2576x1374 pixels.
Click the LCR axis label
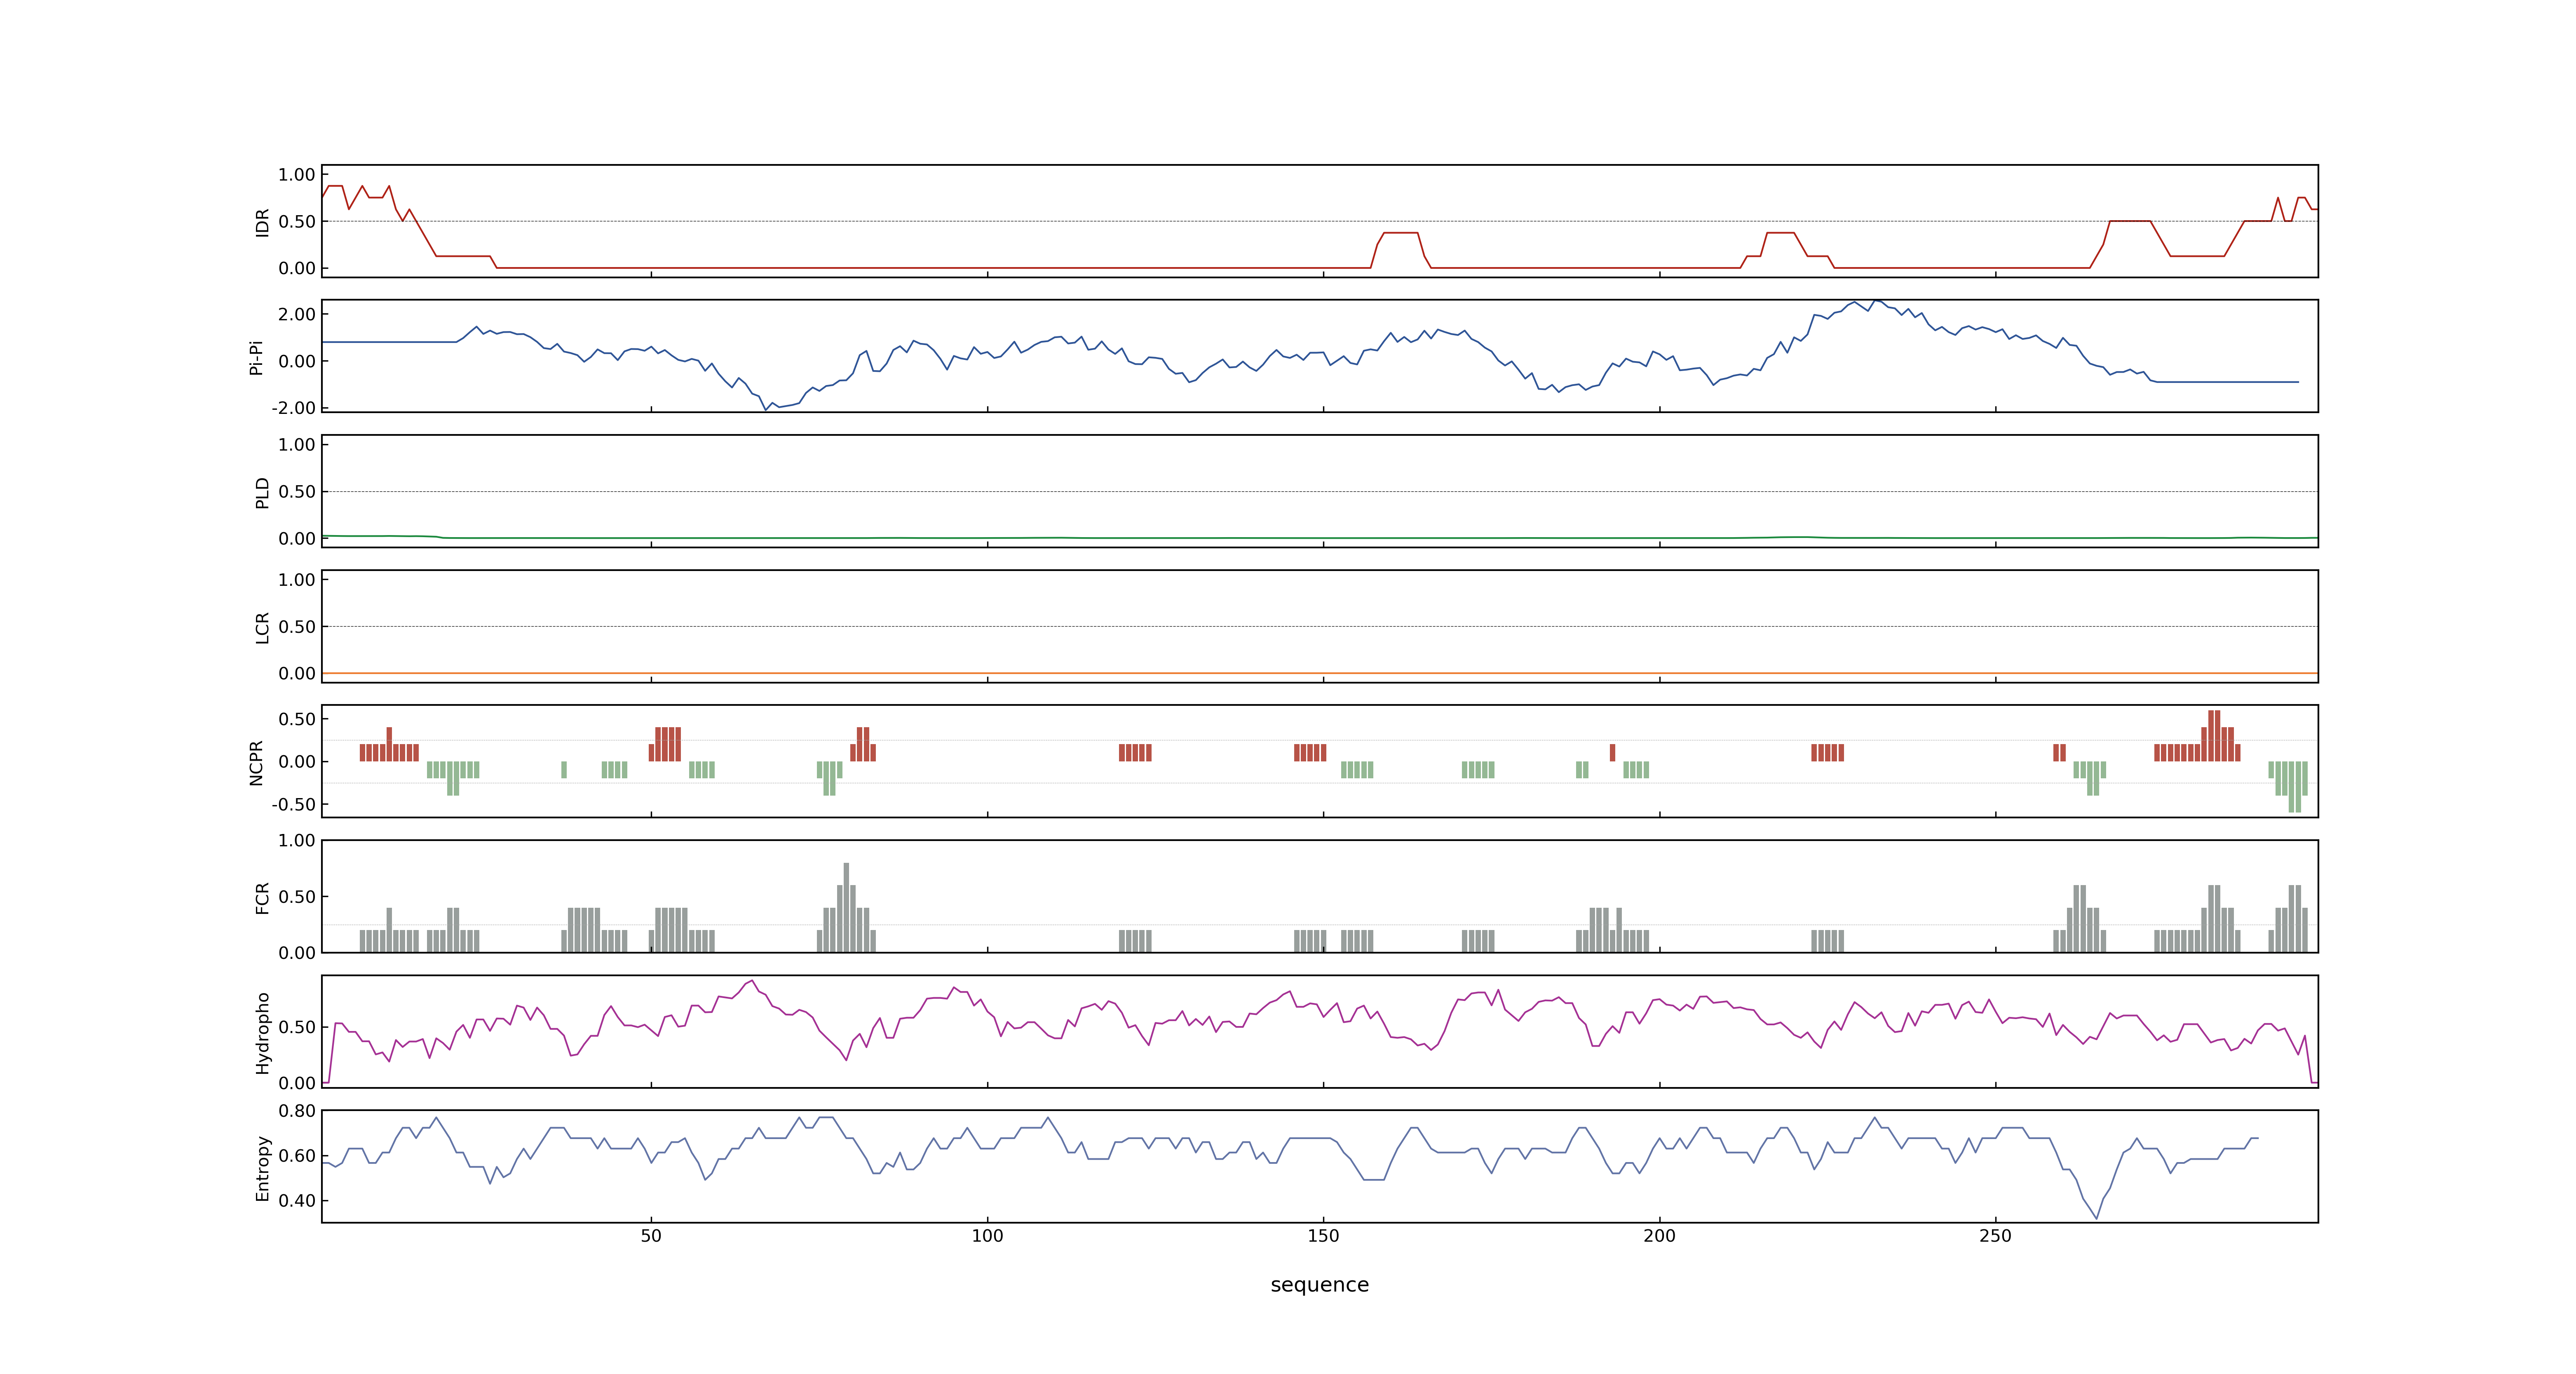[x=262, y=627]
